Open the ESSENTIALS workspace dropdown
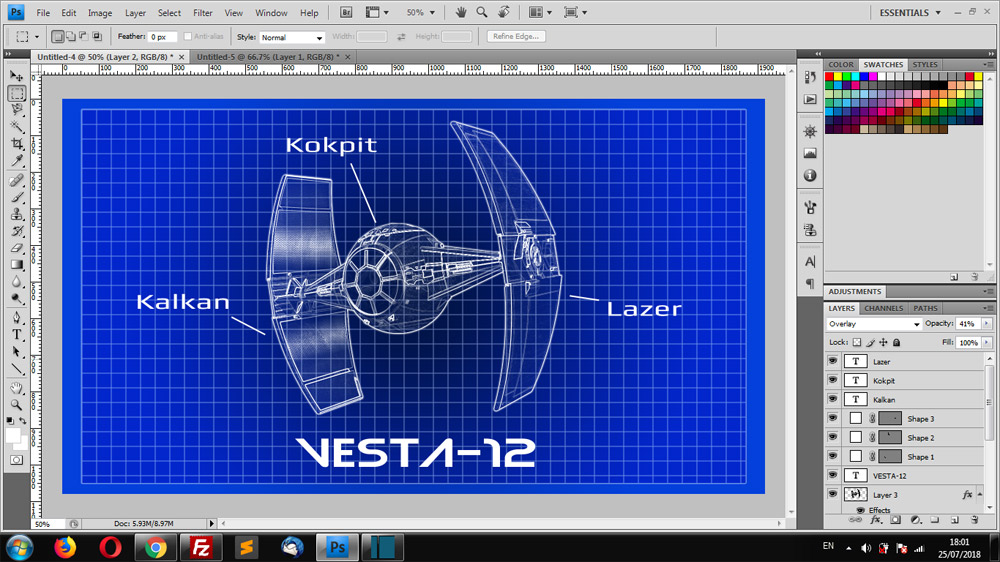The width and height of the screenshot is (1000, 562). pyautogui.click(x=909, y=12)
